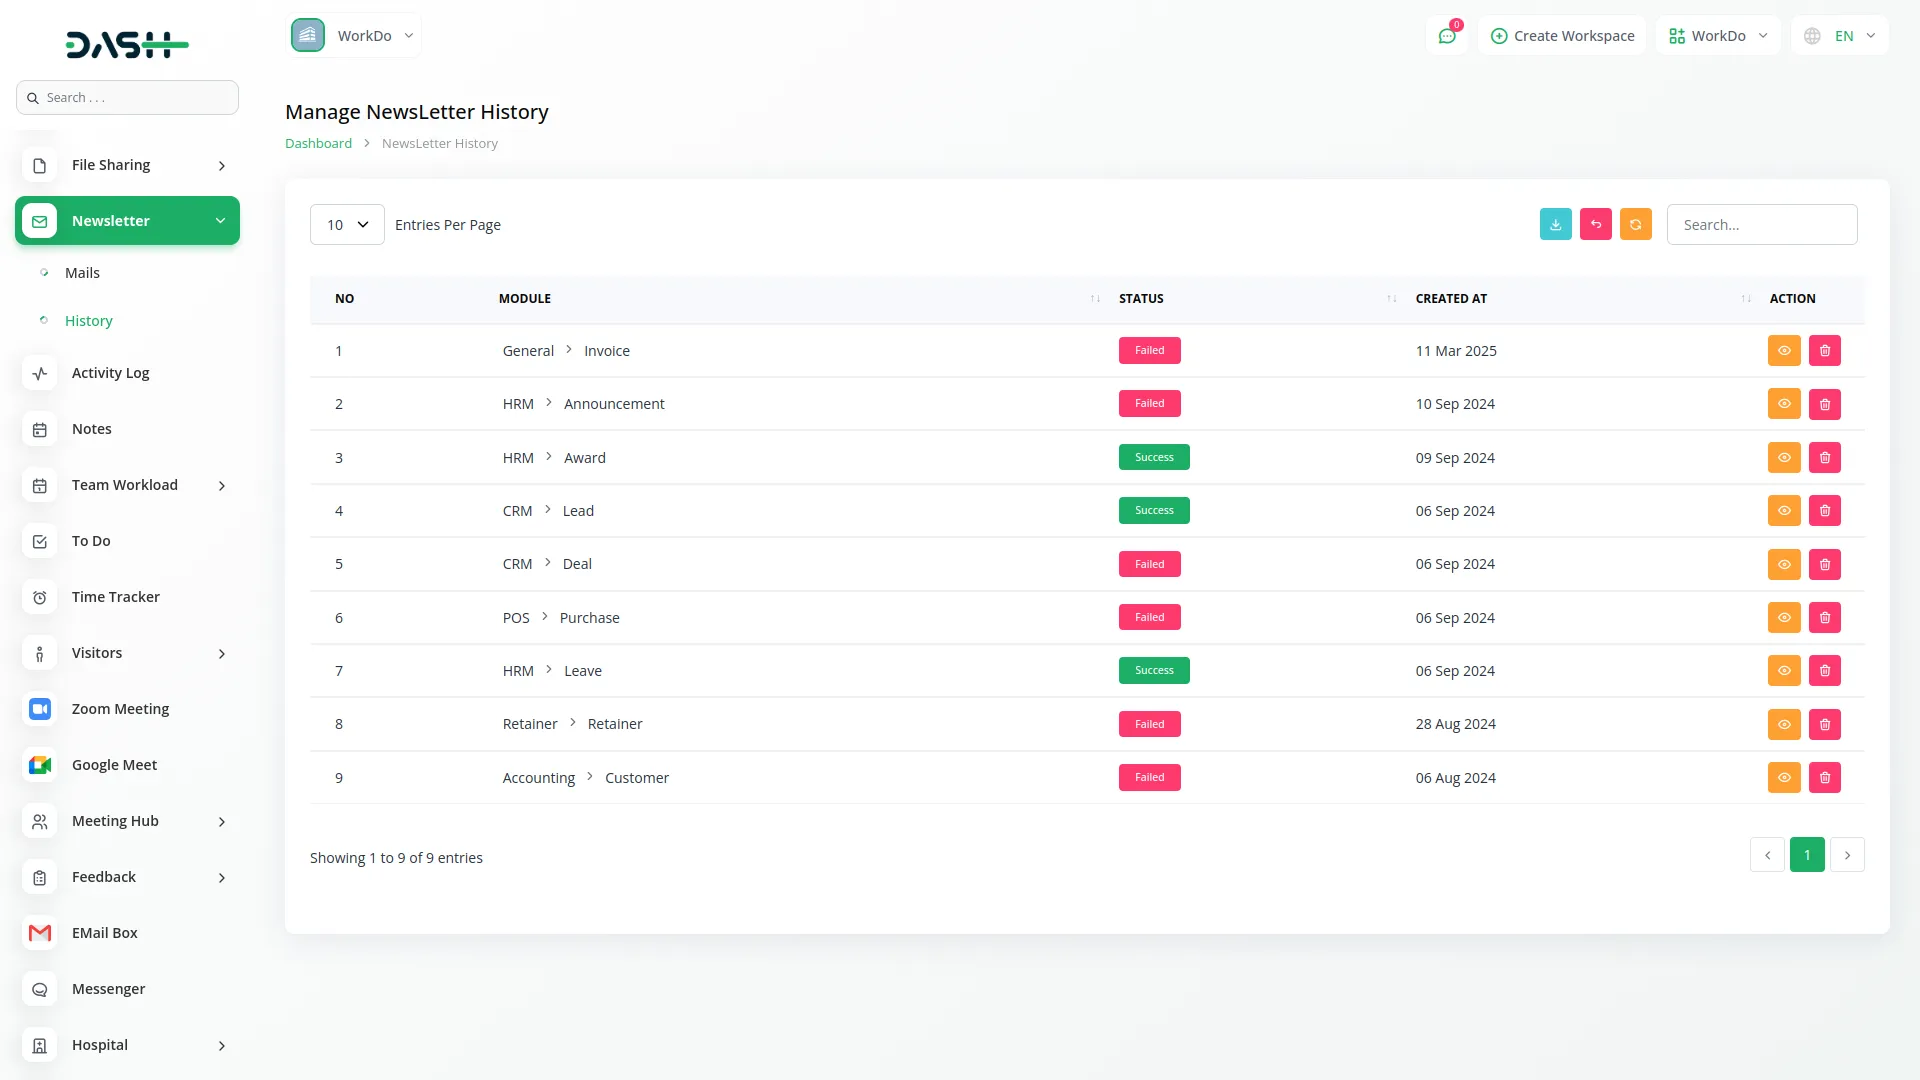Click the orange refresh icon

click(1635, 225)
